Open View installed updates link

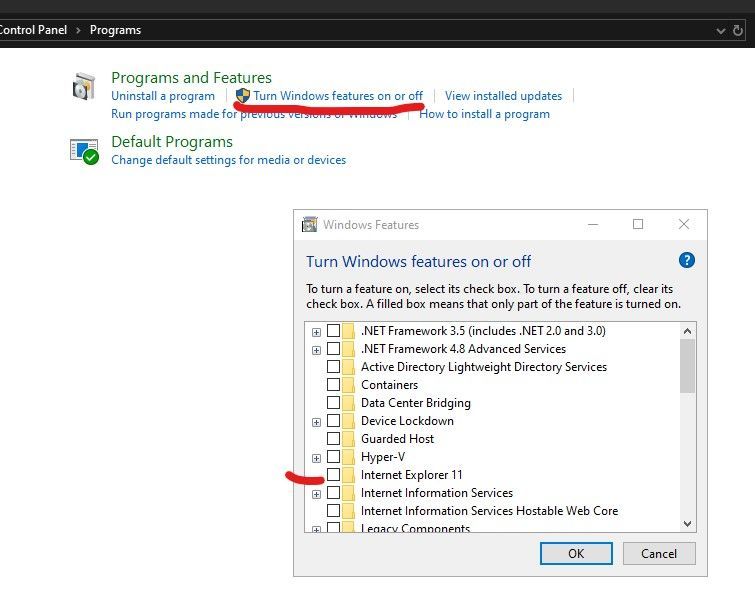click(x=503, y=96)
